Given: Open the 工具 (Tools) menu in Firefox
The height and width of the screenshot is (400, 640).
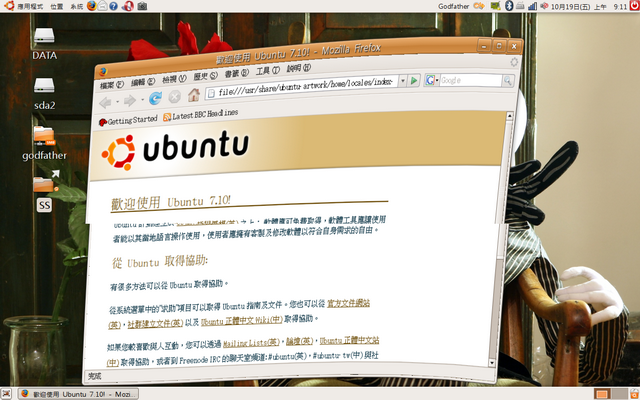Looking at the screenshot, I should point(267,71).
